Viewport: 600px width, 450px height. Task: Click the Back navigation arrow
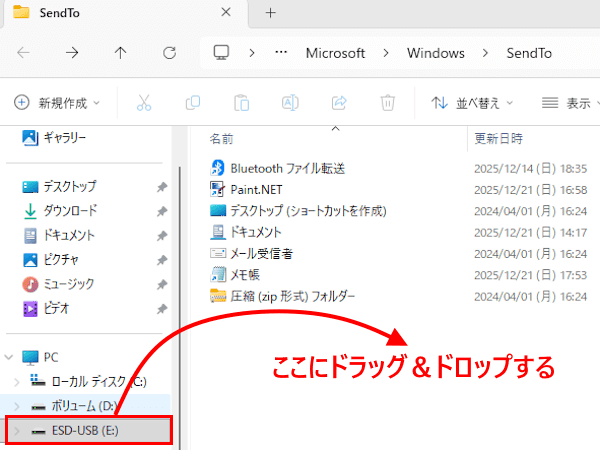point(23,52)
